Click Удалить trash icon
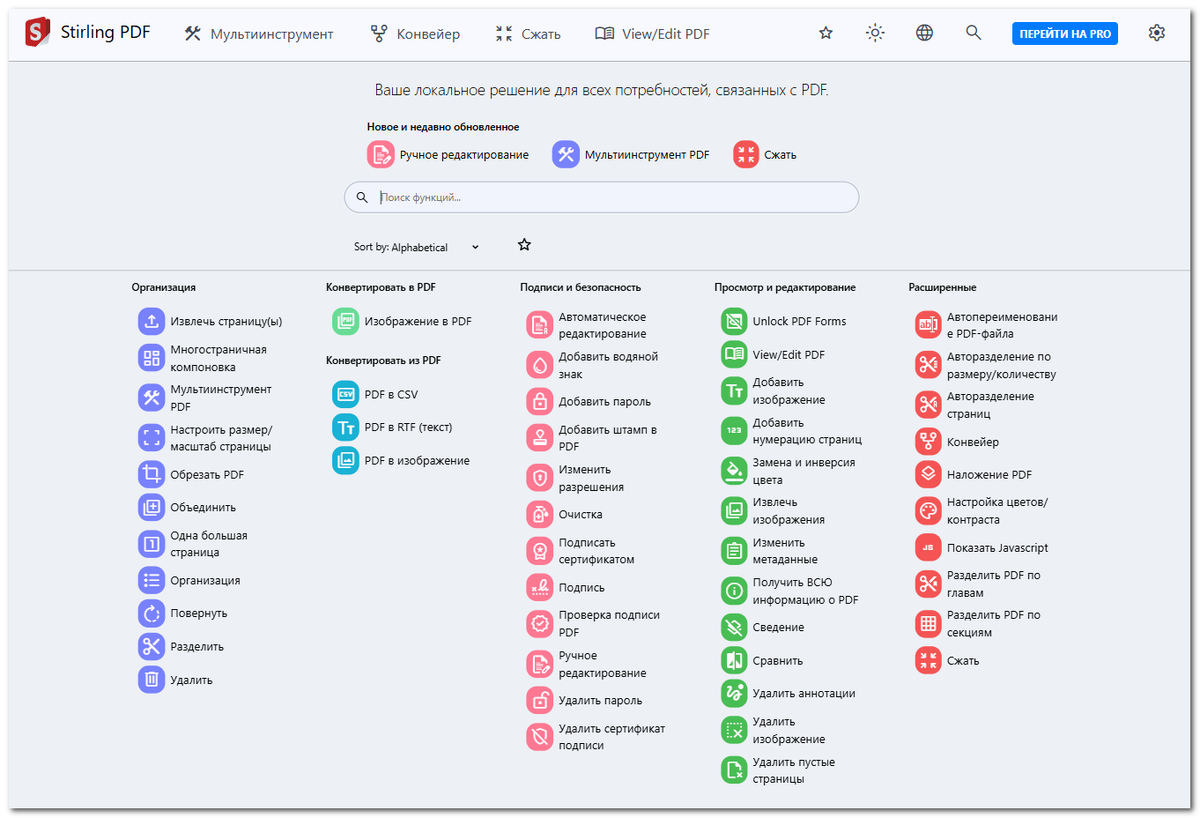The width and height of the screenshot is (1200, 818). (151, 680)
